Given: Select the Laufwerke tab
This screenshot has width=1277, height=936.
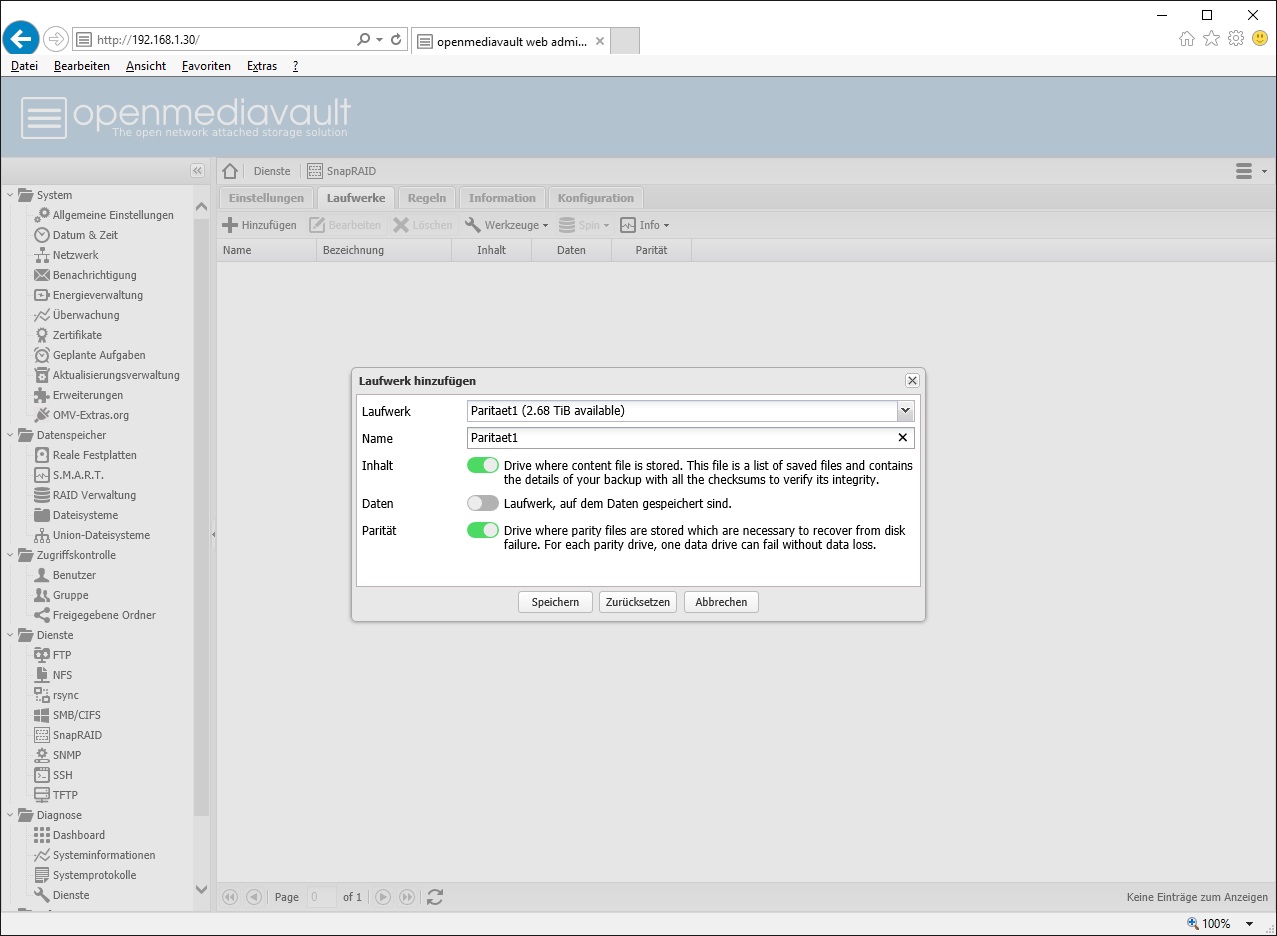Looking at the screenshot, I should tap(356, 198).
